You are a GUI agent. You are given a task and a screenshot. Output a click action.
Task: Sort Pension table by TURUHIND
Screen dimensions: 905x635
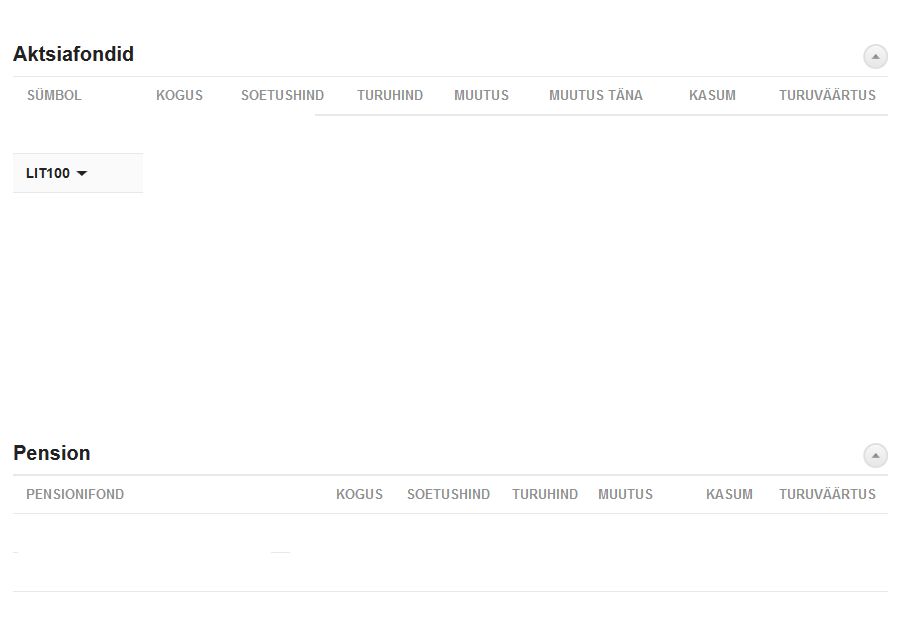click(x=545, y=495)
